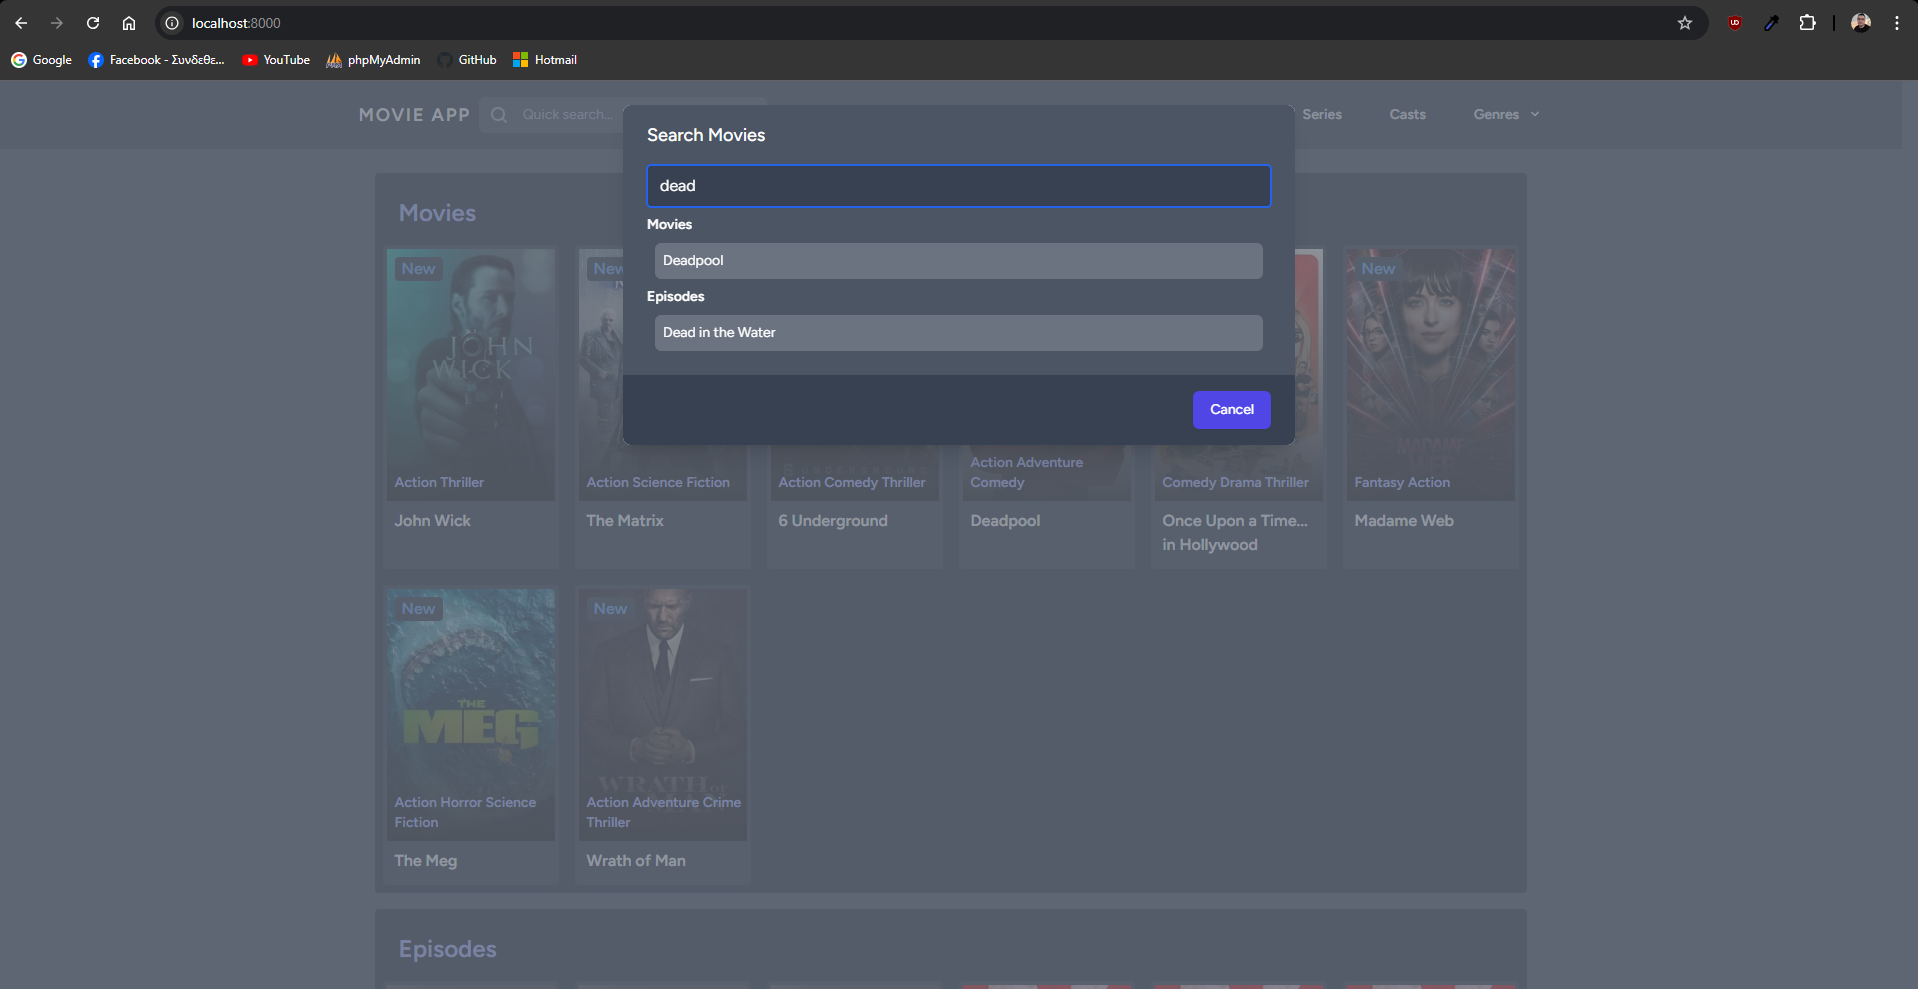View site information icon
1918x989 pixels.
pyautogui.click(x=172, y=23)
